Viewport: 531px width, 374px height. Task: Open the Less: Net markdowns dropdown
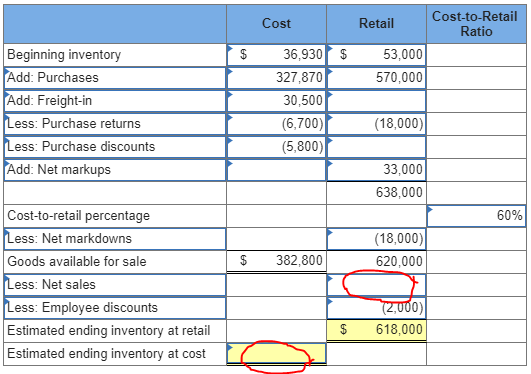(x=115, y=239)
